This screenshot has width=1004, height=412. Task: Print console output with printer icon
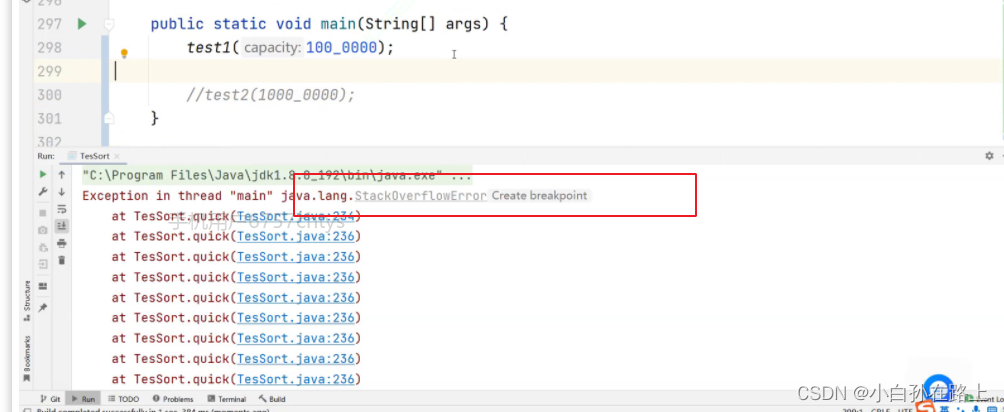(61, 243)
